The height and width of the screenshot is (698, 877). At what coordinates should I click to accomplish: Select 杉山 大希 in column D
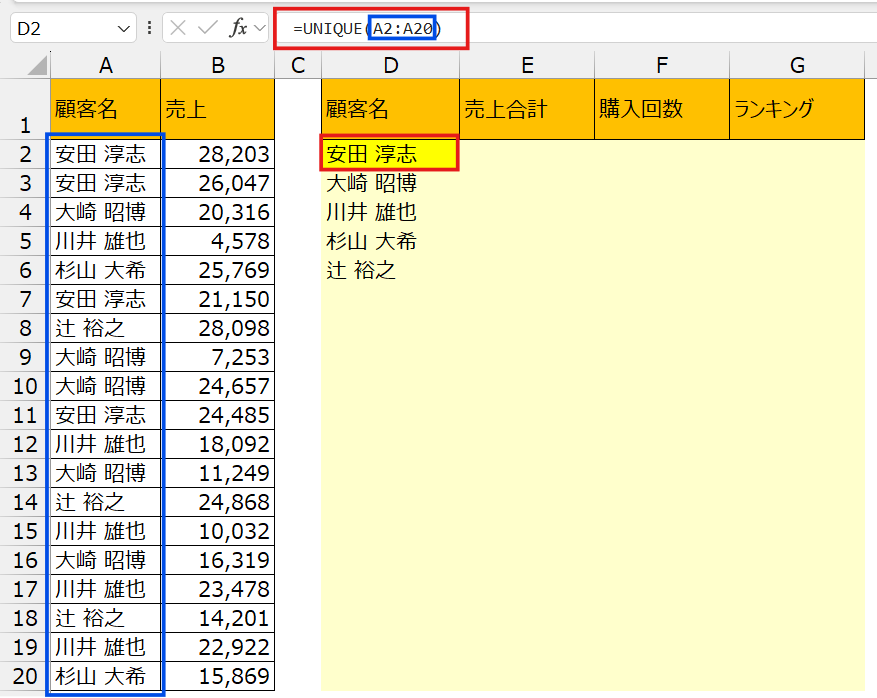(x=390, y=241)
